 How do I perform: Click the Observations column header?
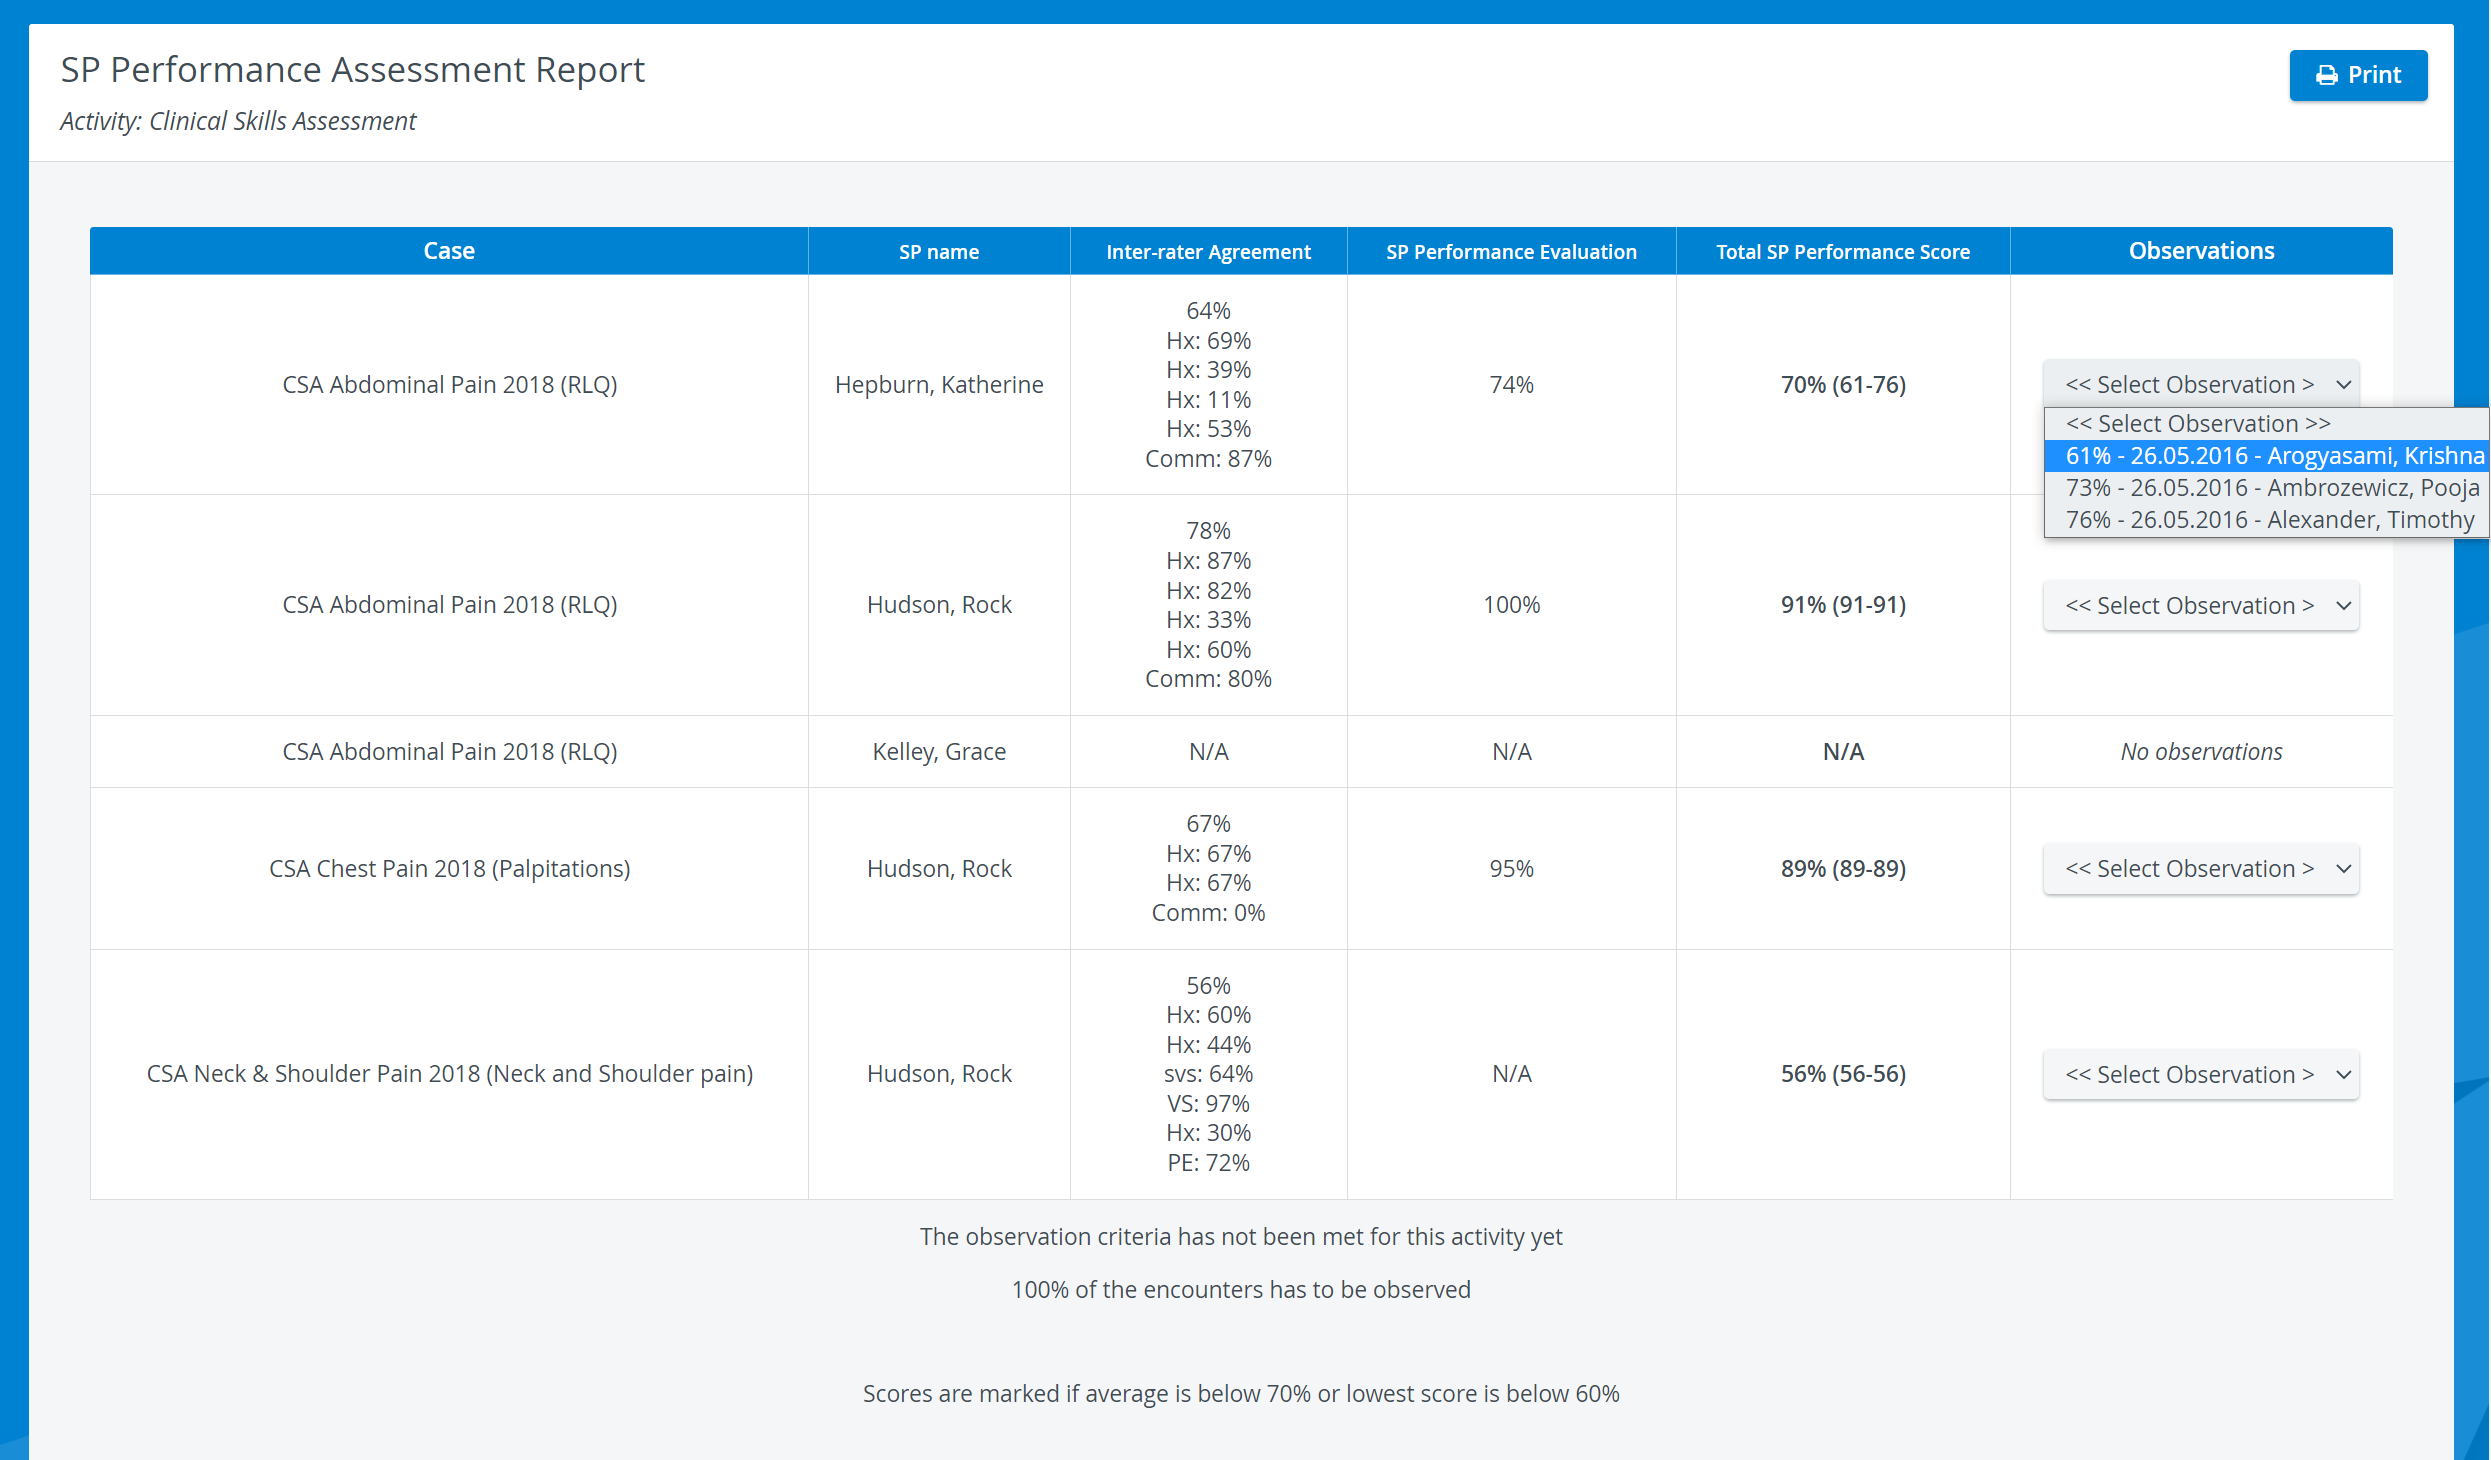click(x=2201, y=251)
